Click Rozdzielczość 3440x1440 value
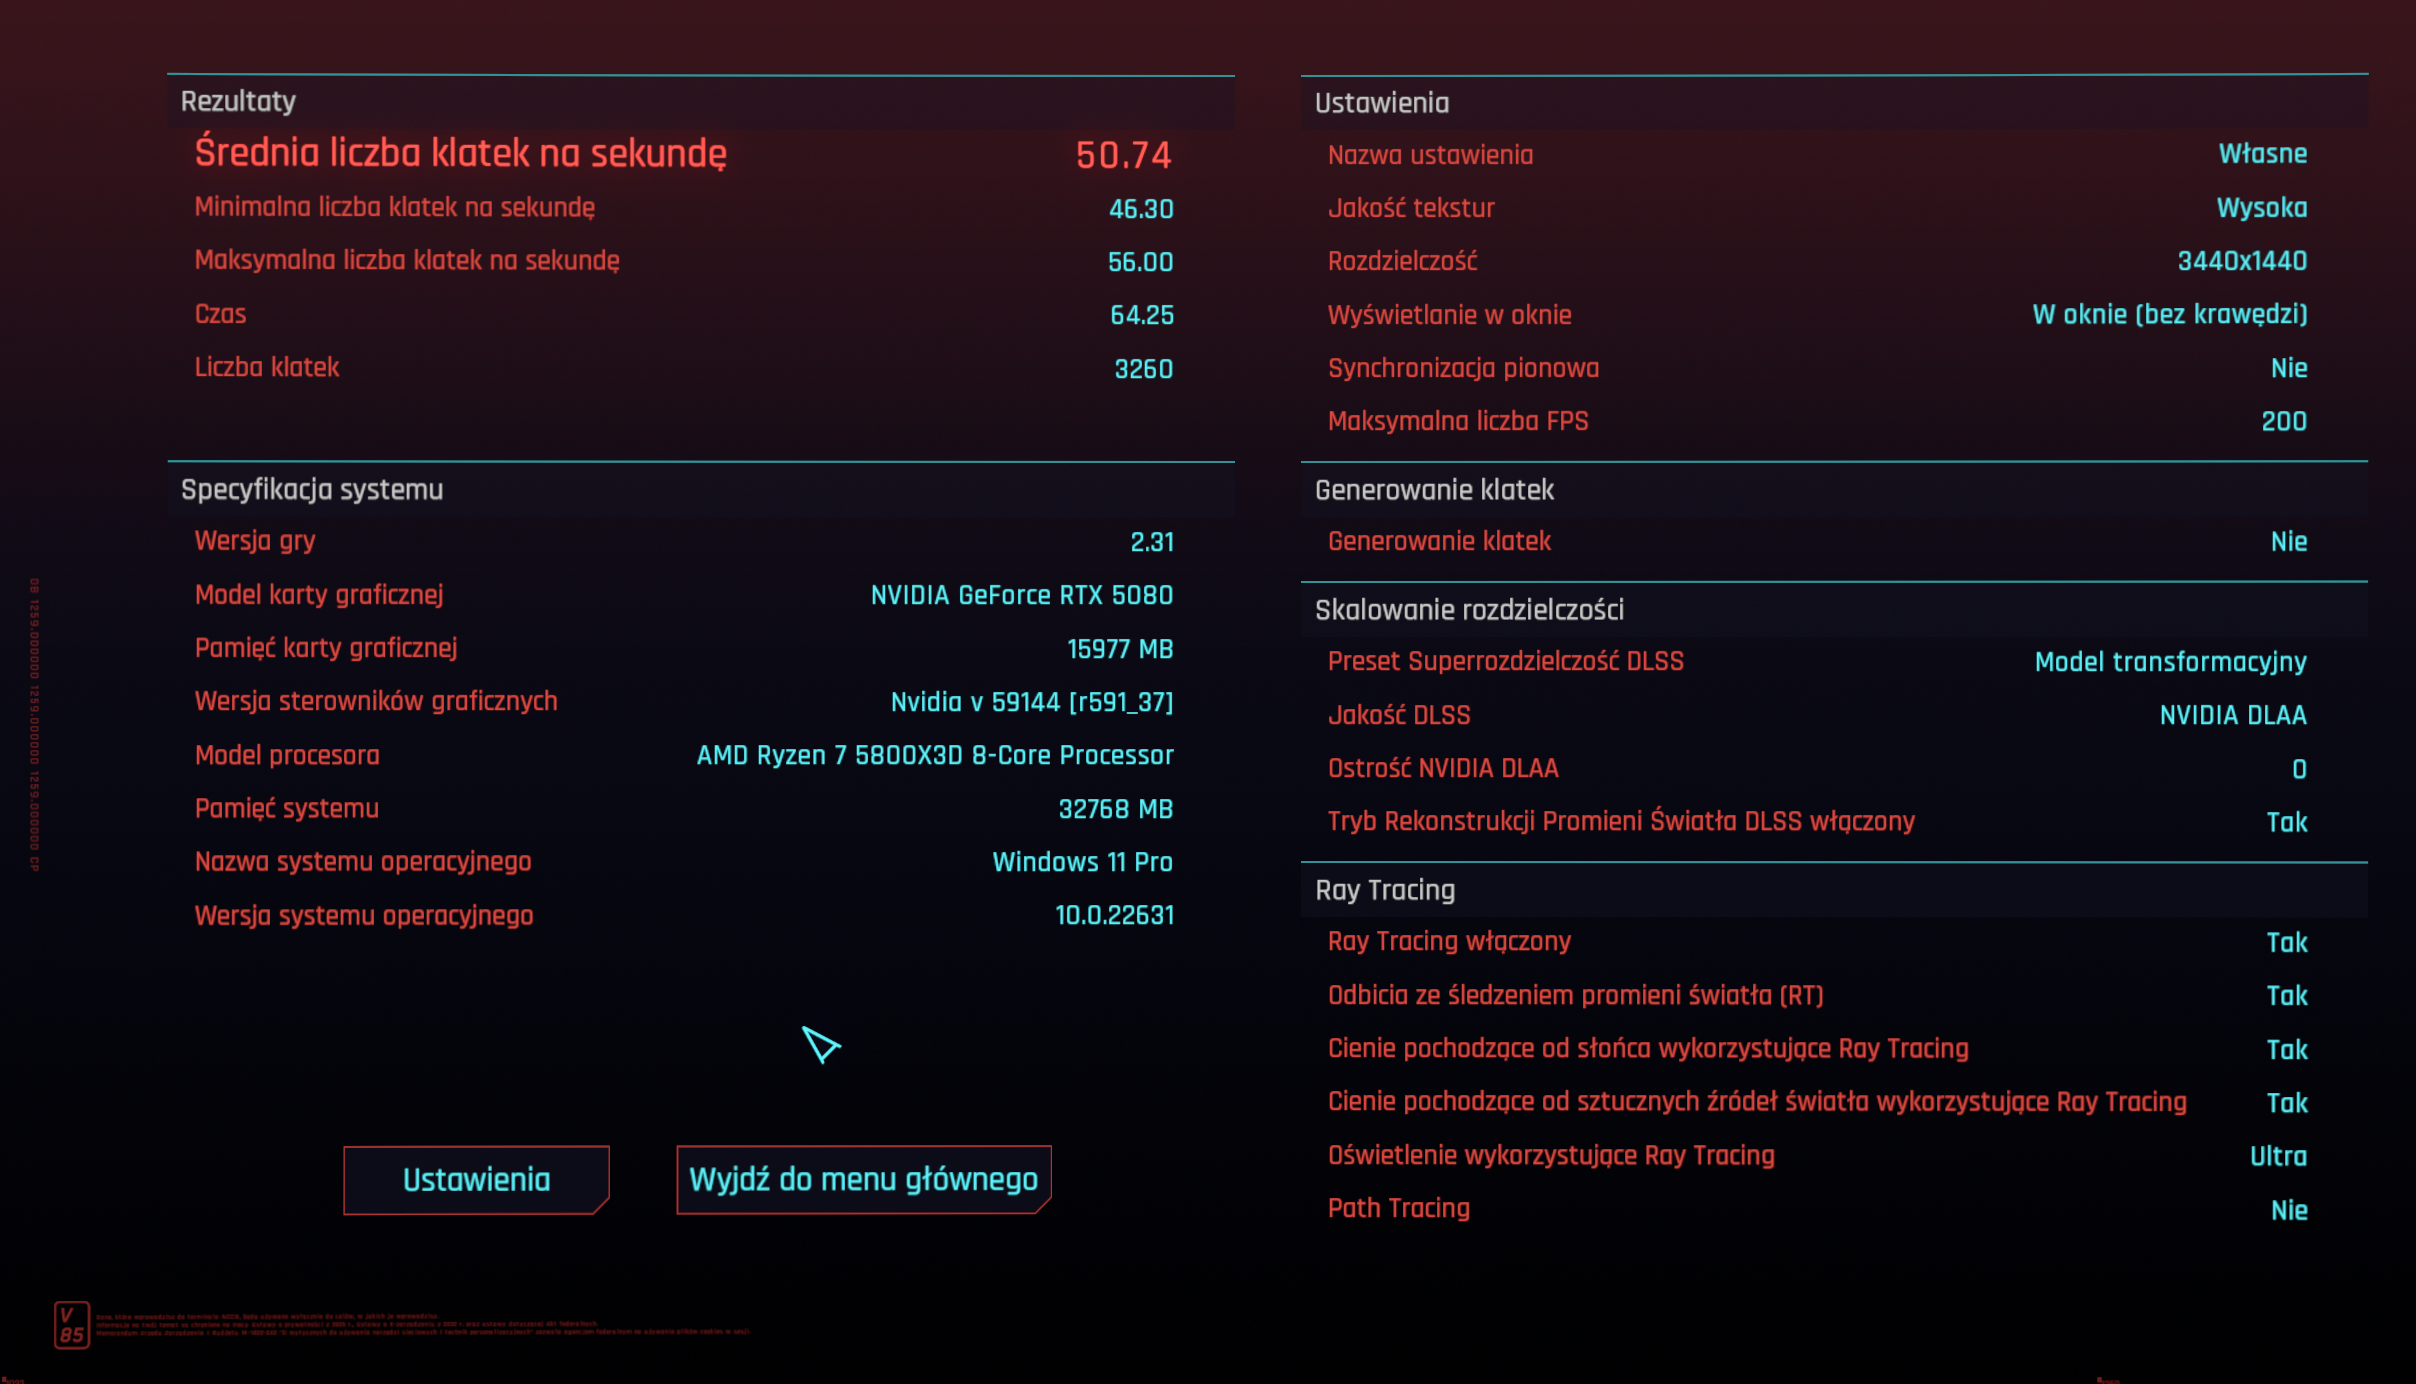This screenshot has height=1384, width=2416. pos(2241,262)
